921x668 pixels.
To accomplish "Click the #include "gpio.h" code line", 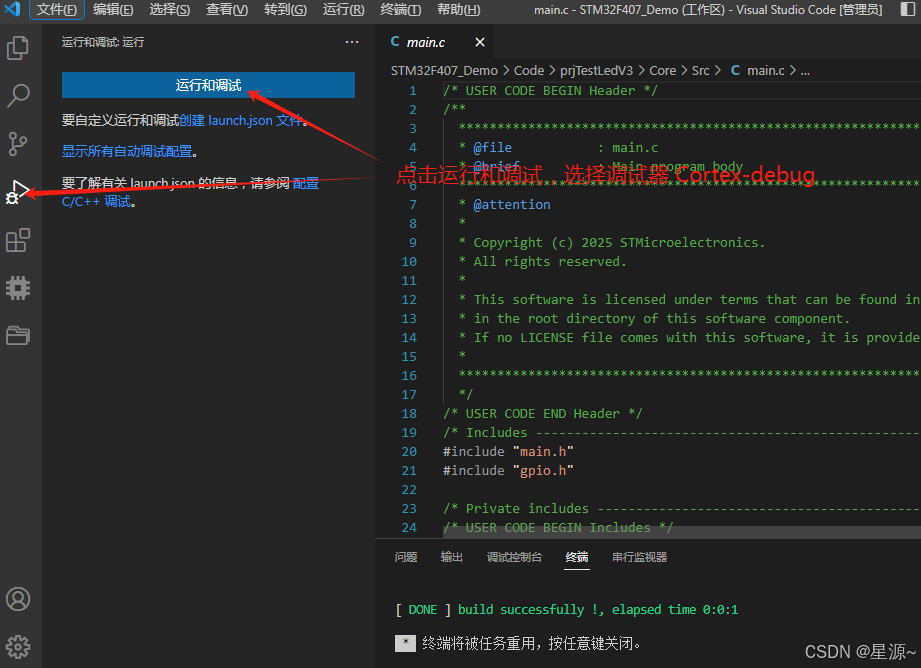I will point(508,471).
